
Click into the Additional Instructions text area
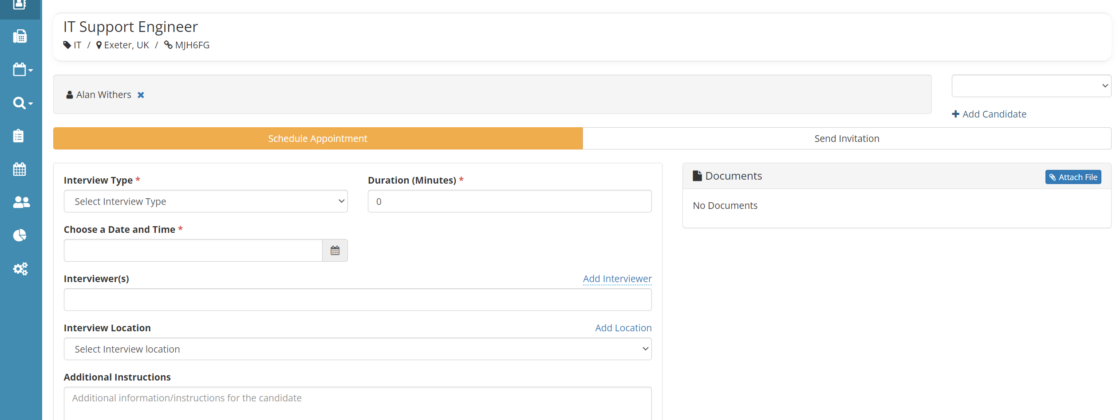357,403
